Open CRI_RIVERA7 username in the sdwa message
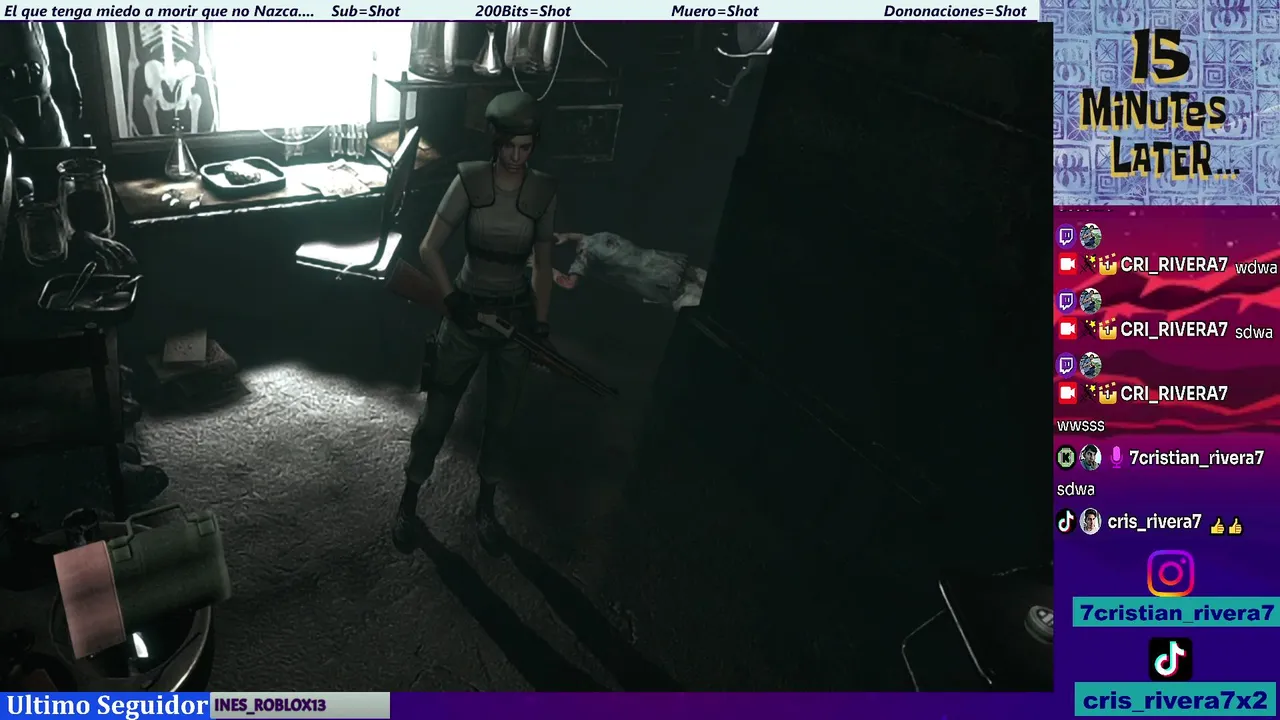 coord(1174,329)
